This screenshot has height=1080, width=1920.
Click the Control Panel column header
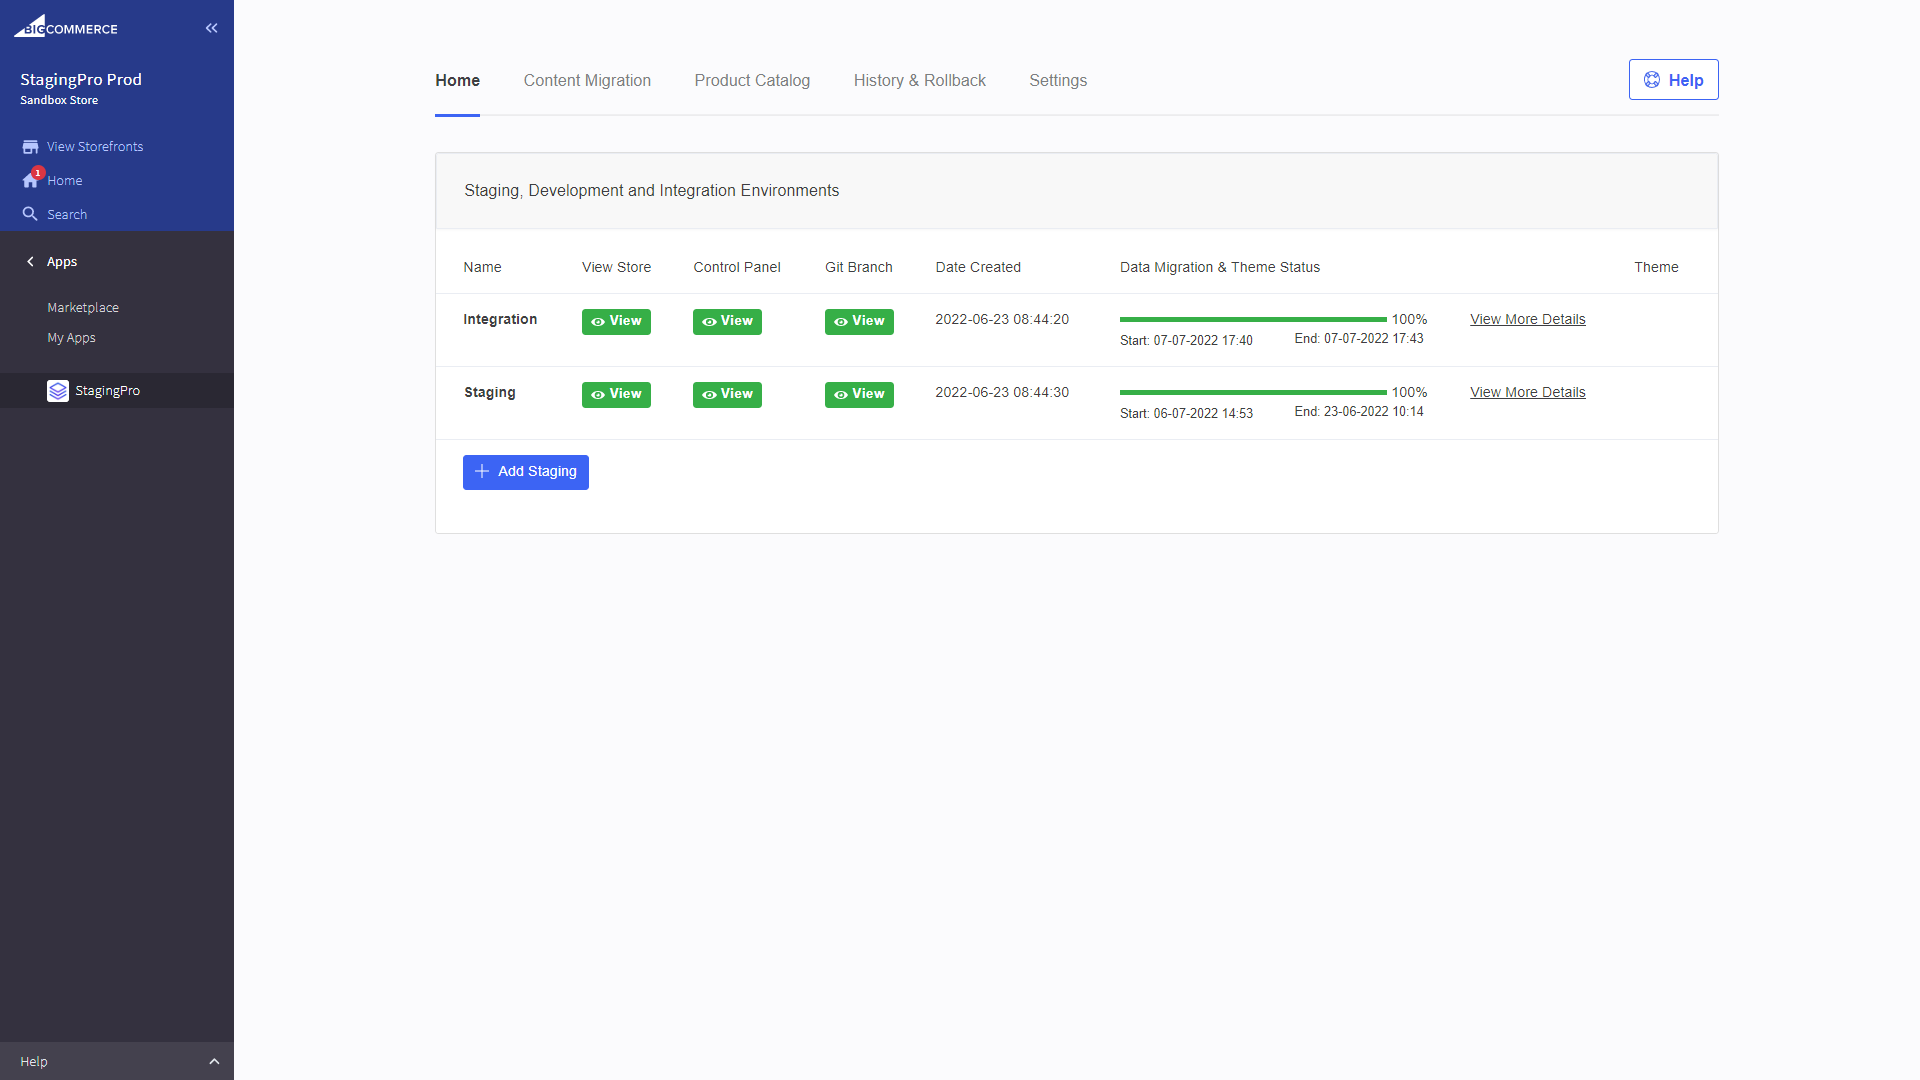[737, 268]
